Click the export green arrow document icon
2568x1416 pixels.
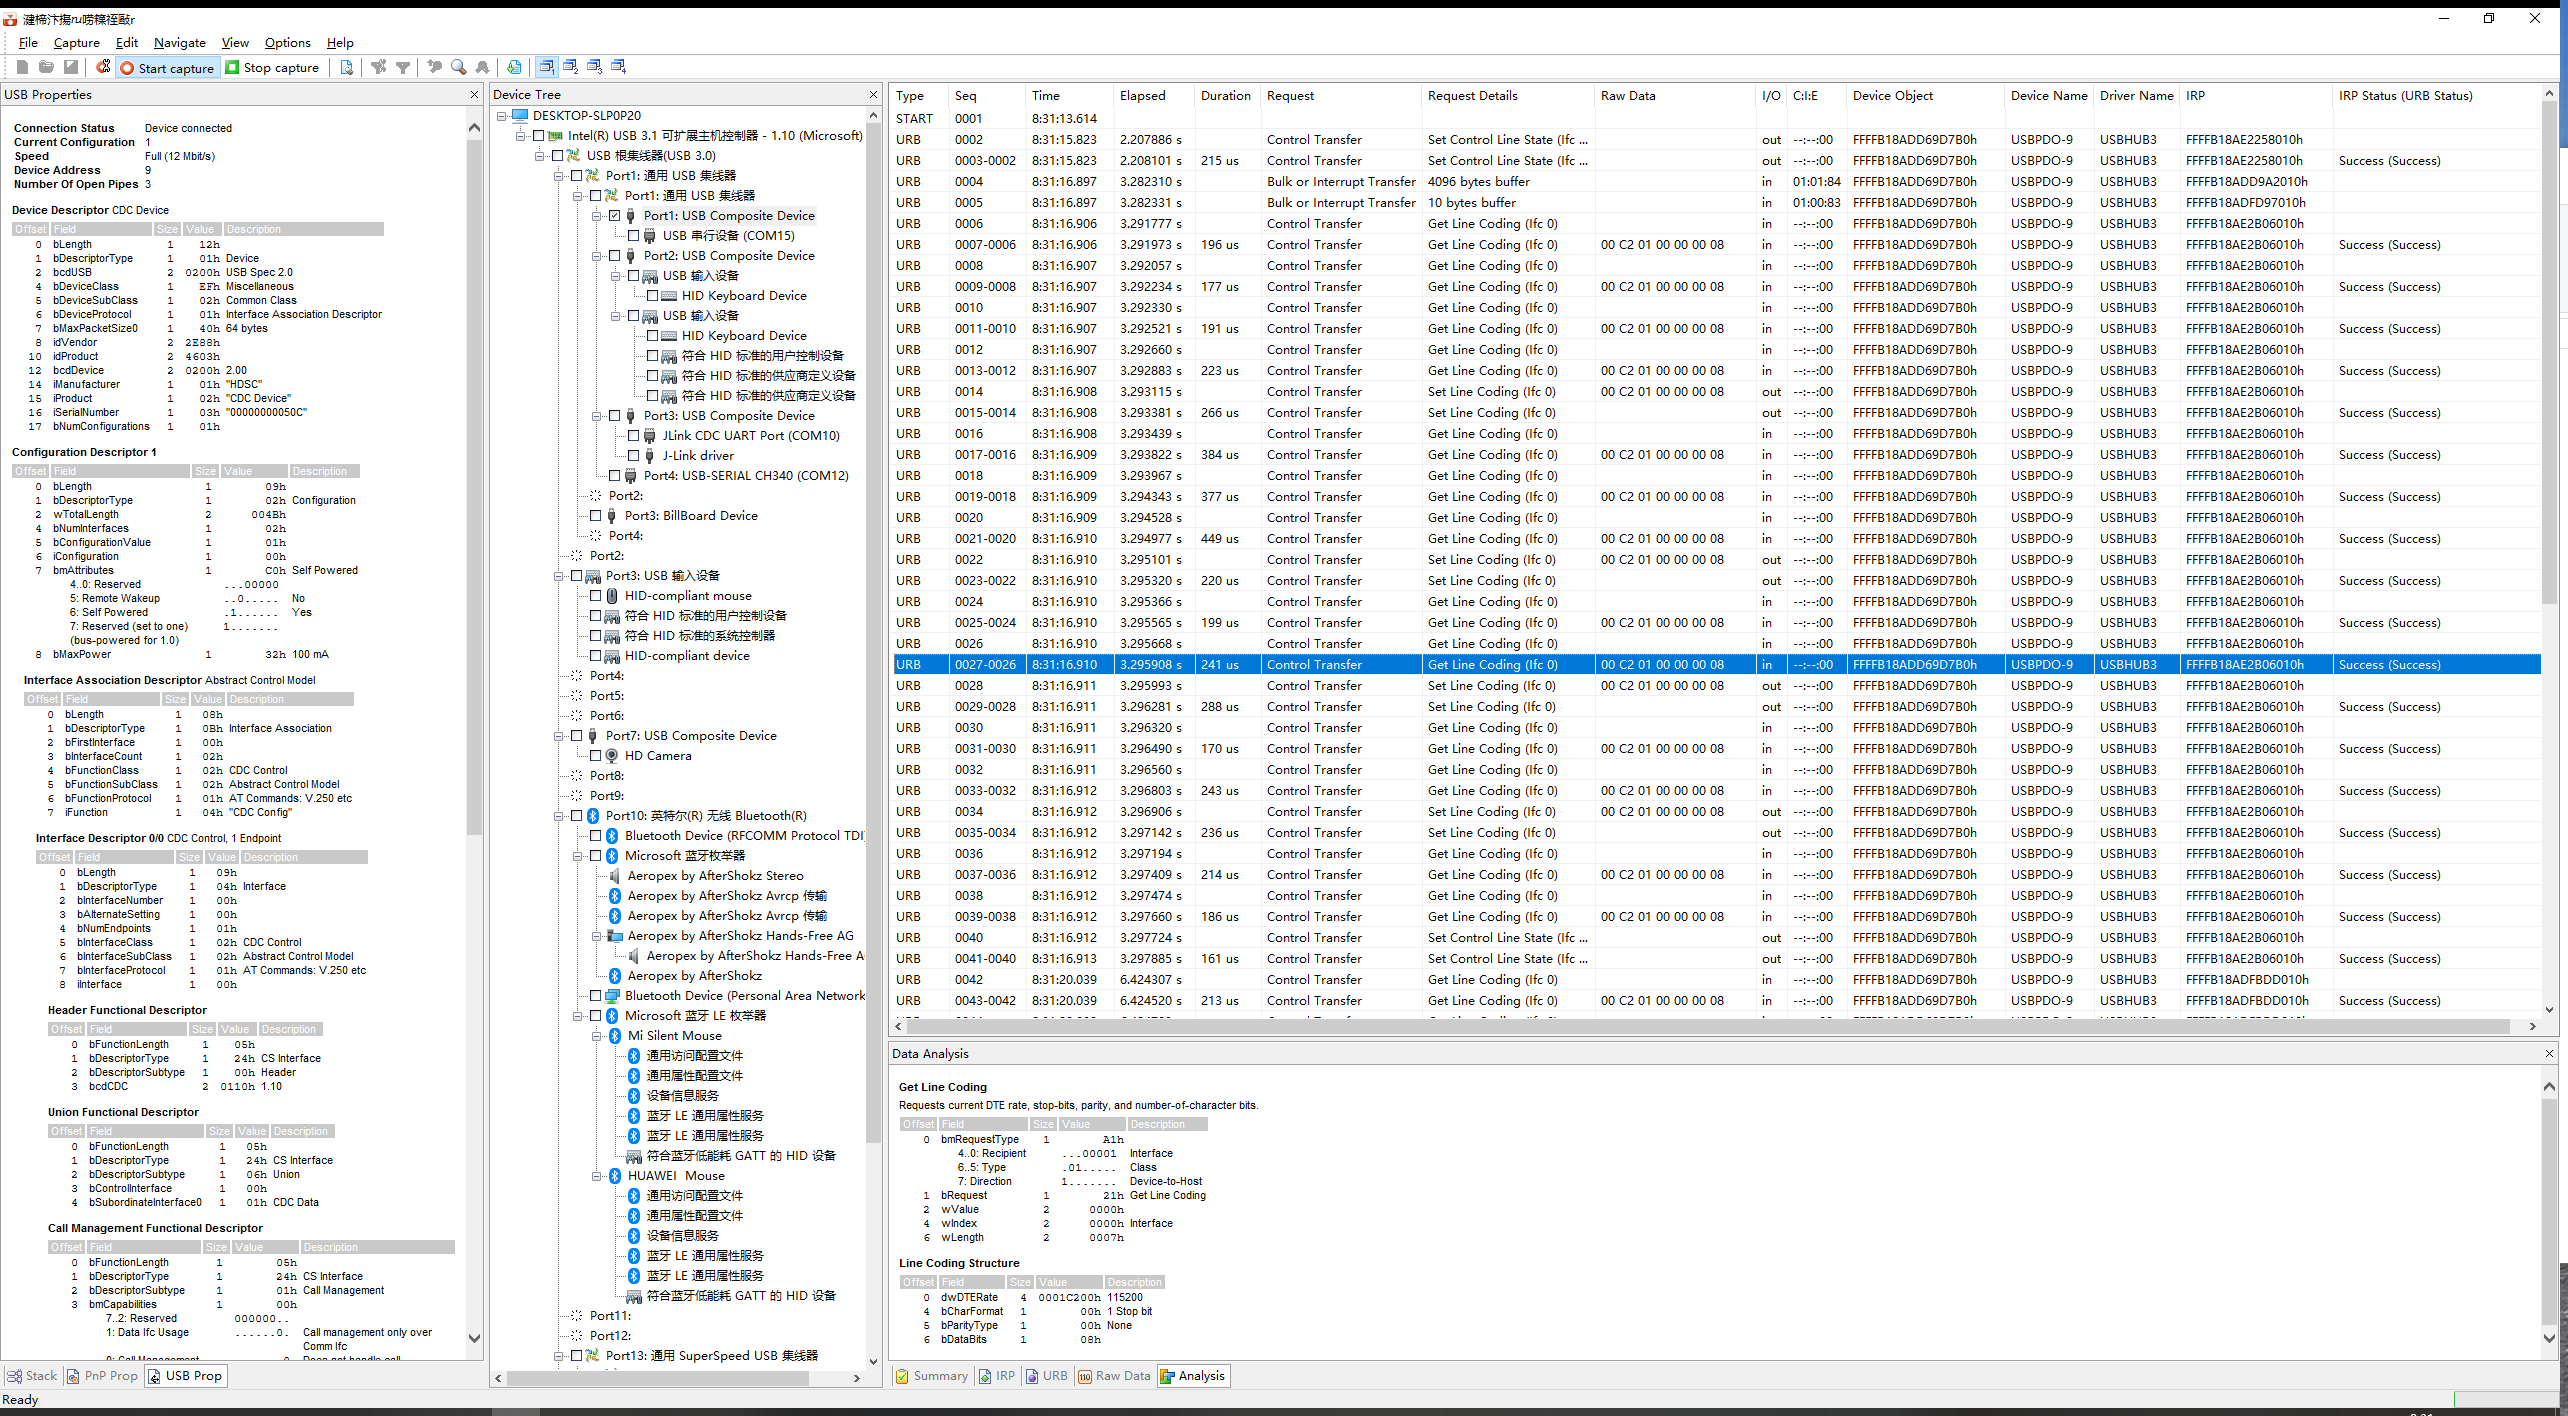point(514,67)
